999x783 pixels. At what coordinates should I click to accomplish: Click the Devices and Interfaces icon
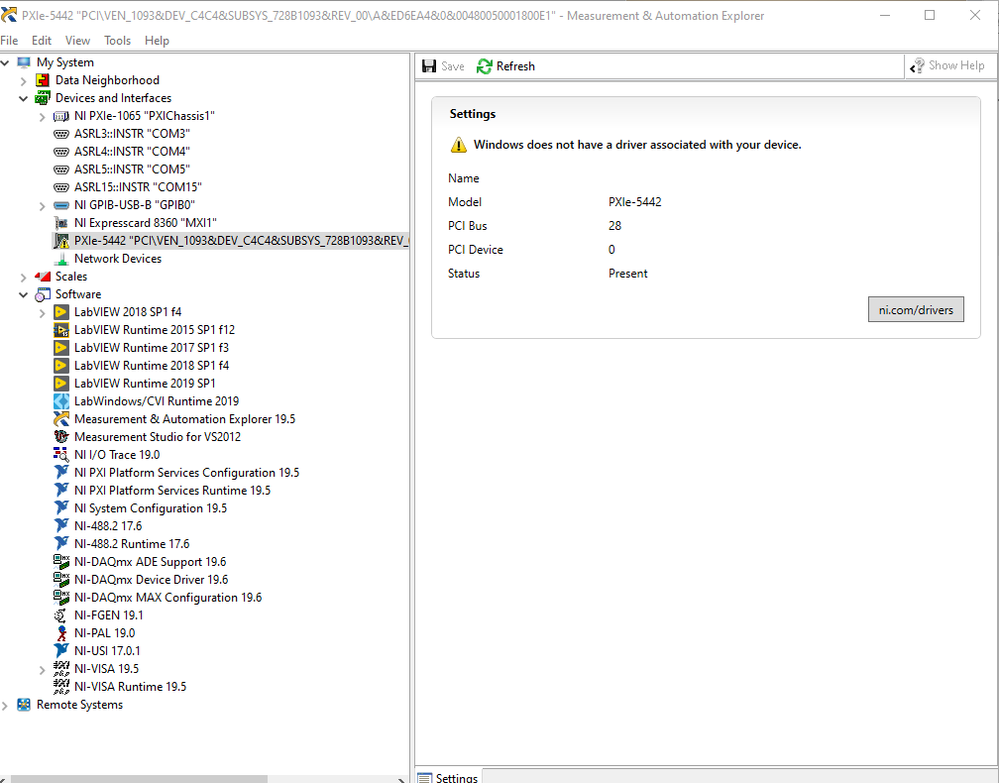tap(42, 98)
